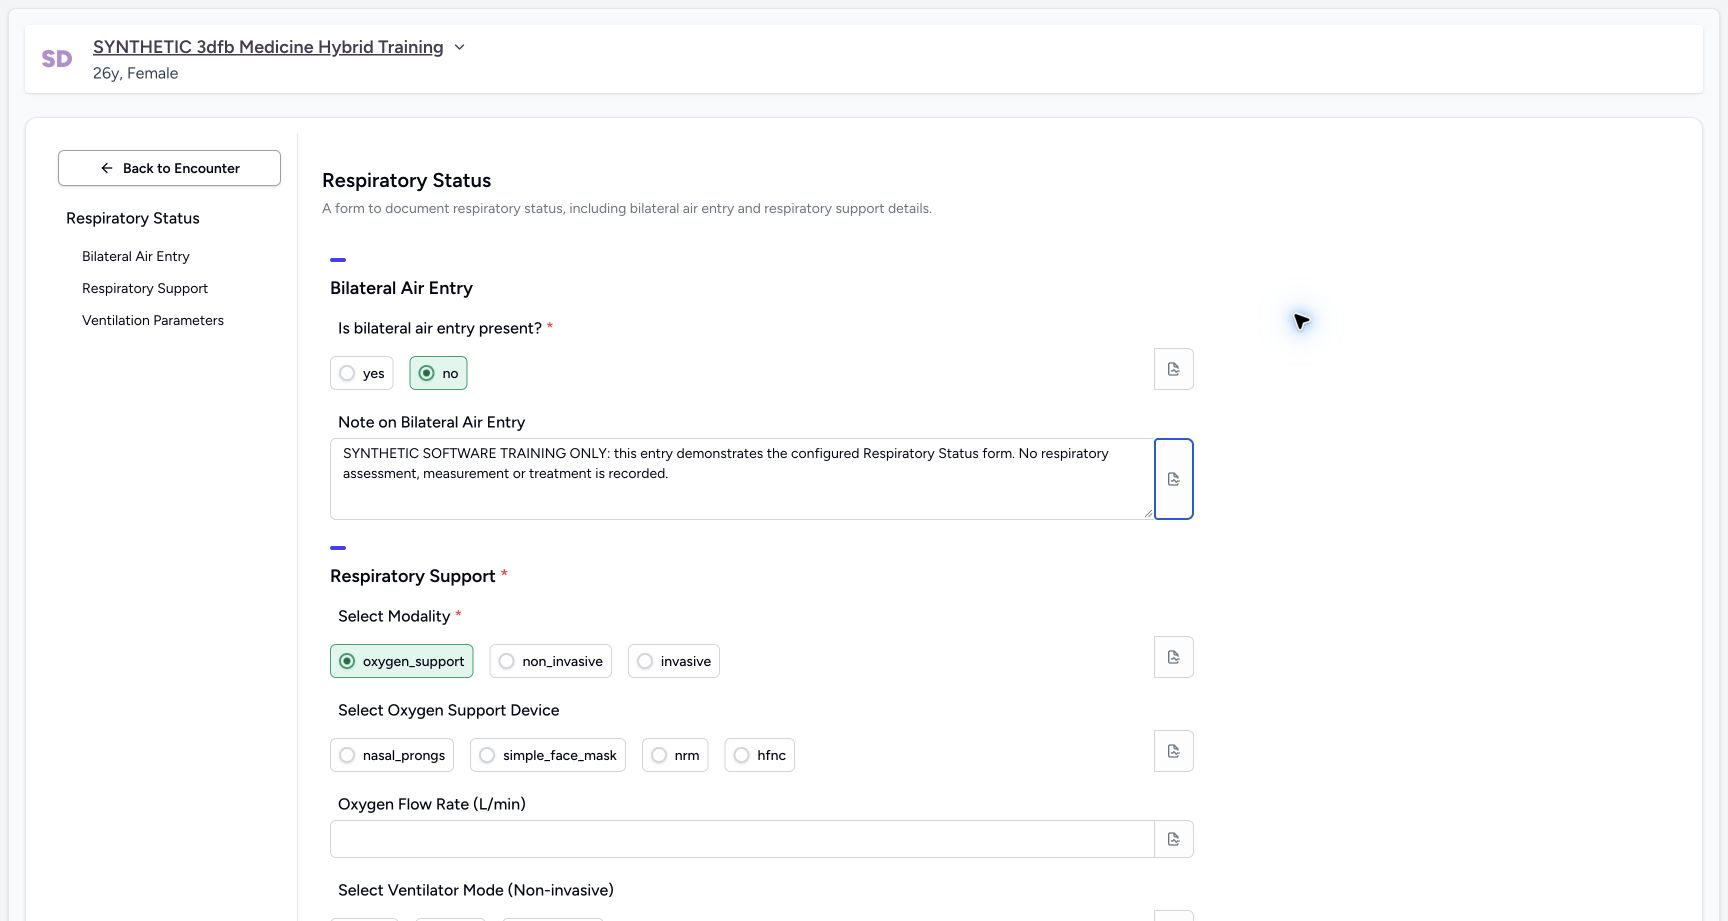Go Back to Encounter
1728x921 pixels.
coord(169,168)
